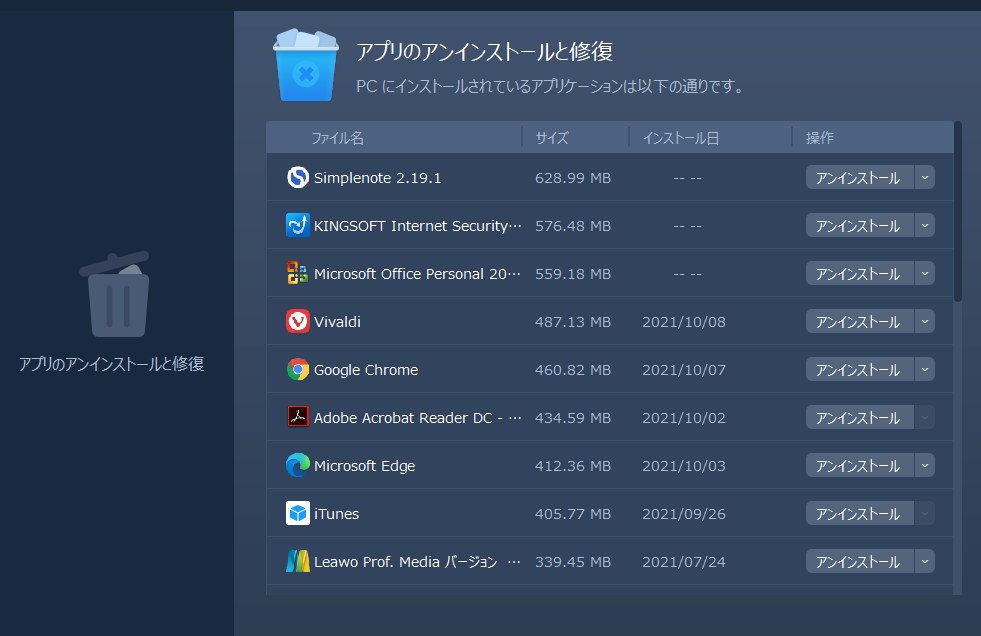981x636 pixels.
Task: Select the iTunes name text
Action: pos(337,513)
